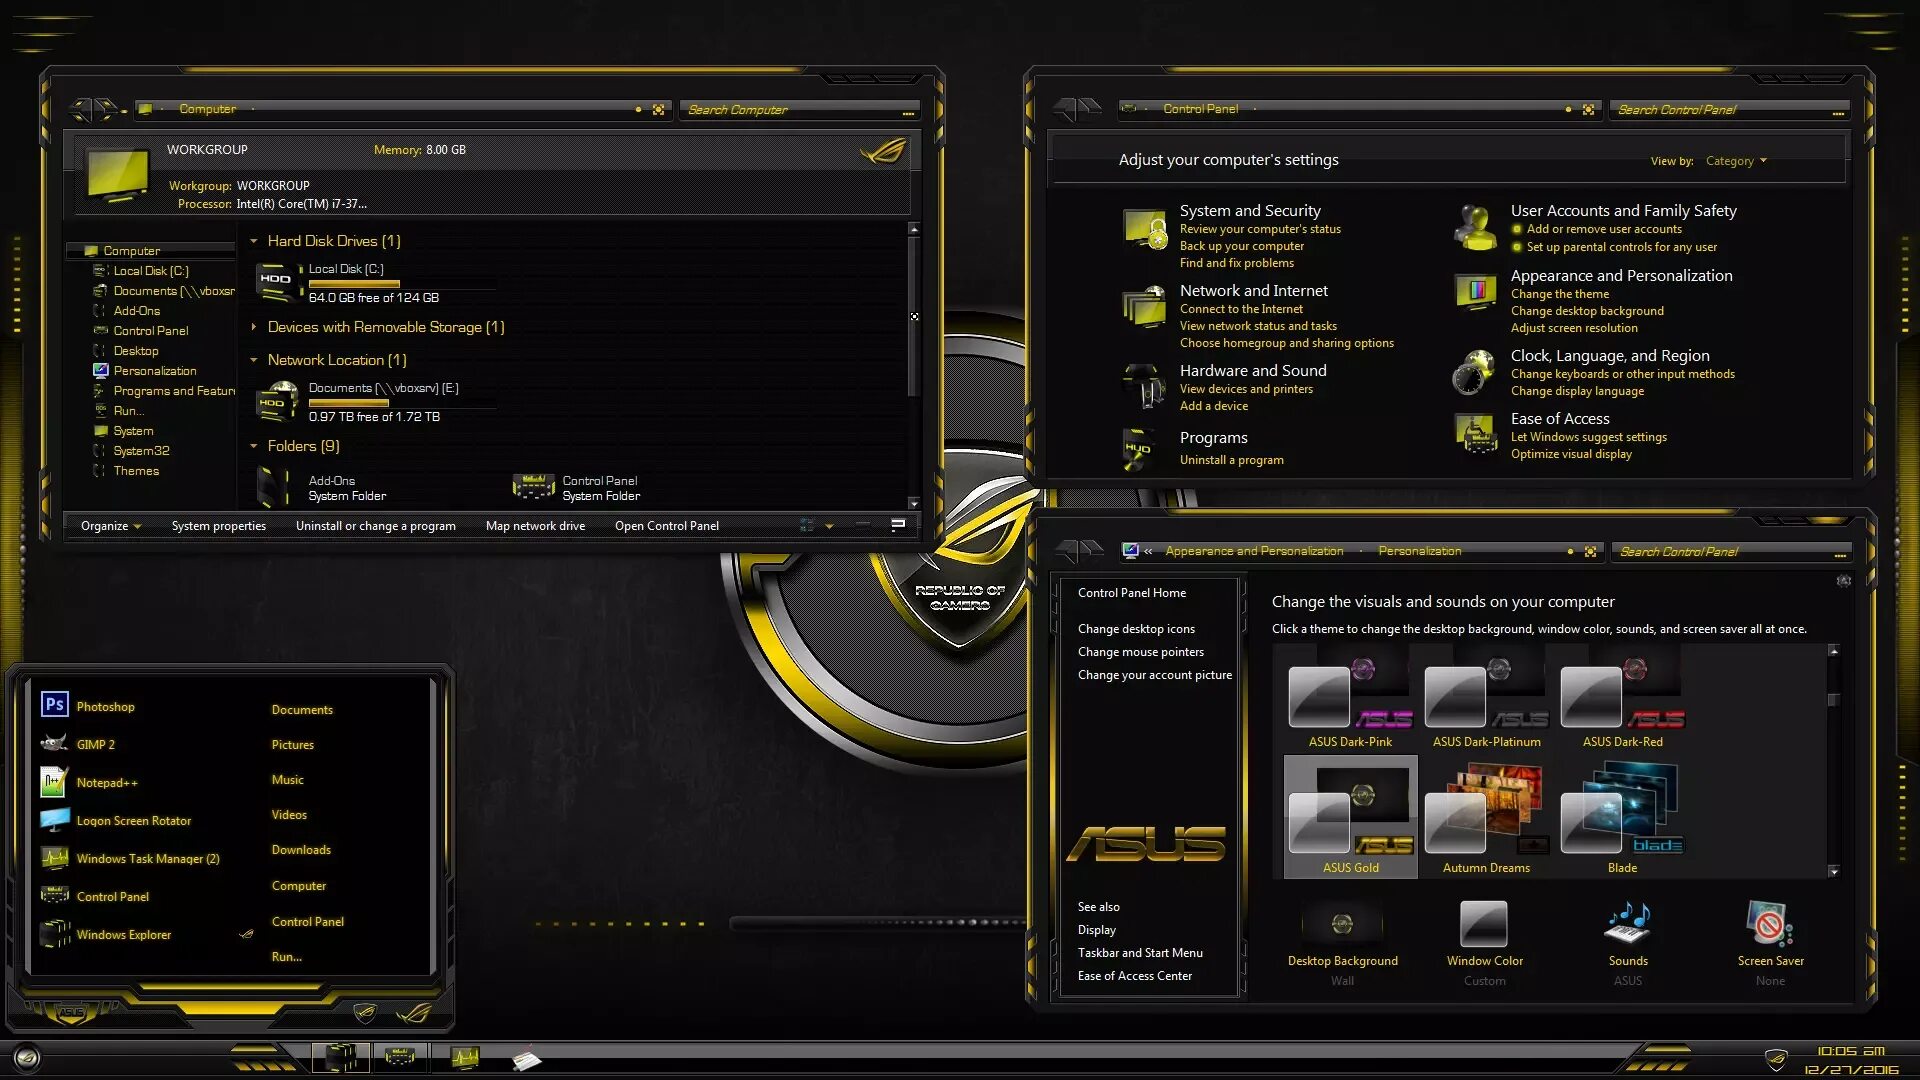Image resolution: width=1920 pixels, height=1080 pixels.
Task: Expand Devices with Removable Storage group
Action: [x=254, y=327]
